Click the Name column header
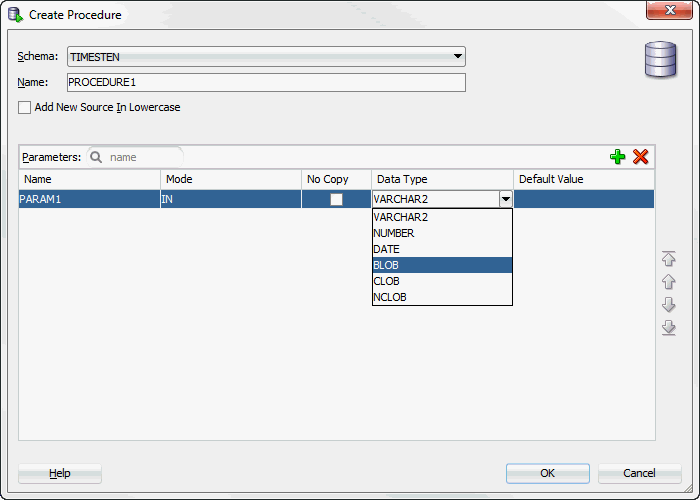 click(89, 179)
